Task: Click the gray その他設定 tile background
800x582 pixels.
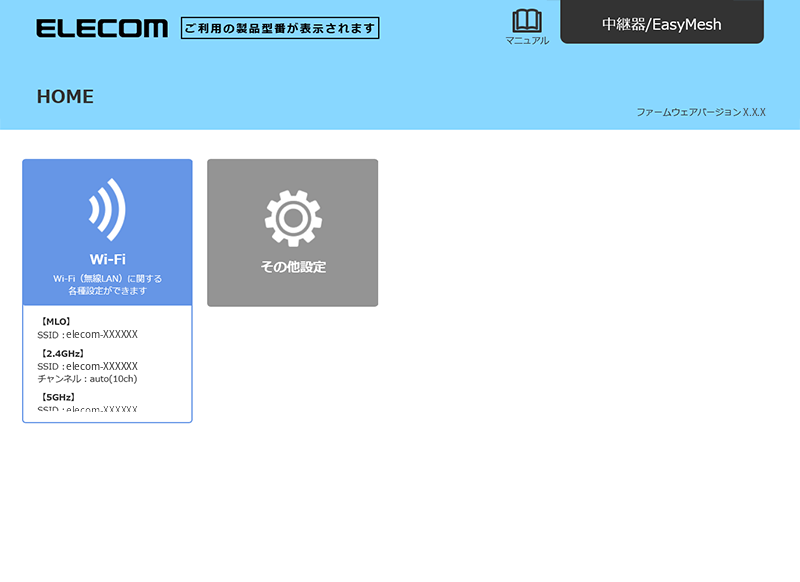Action: (x=292, y=233)
